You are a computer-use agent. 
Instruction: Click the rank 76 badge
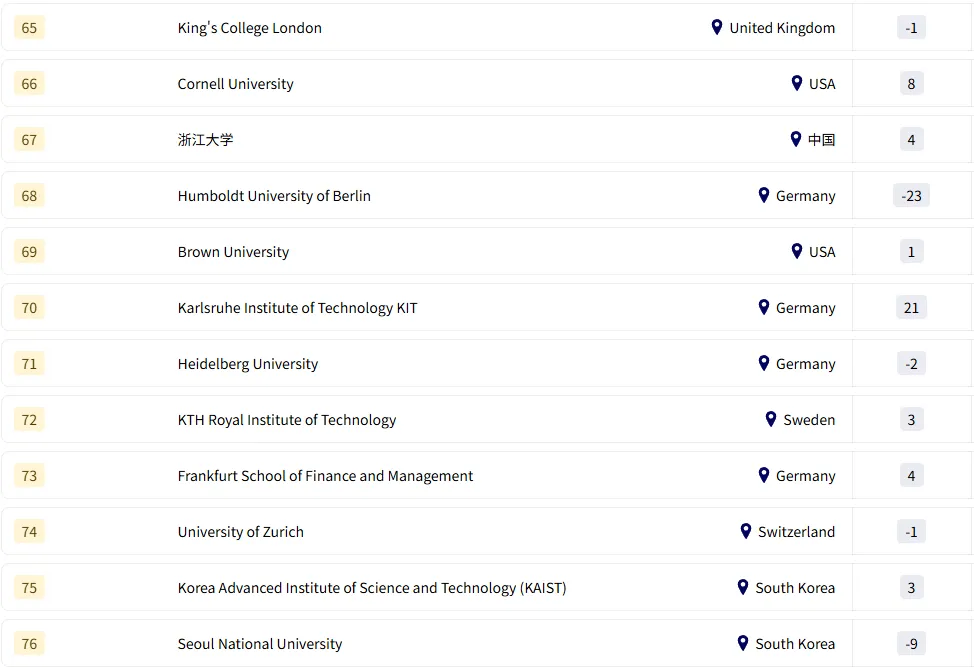[29, 644]
